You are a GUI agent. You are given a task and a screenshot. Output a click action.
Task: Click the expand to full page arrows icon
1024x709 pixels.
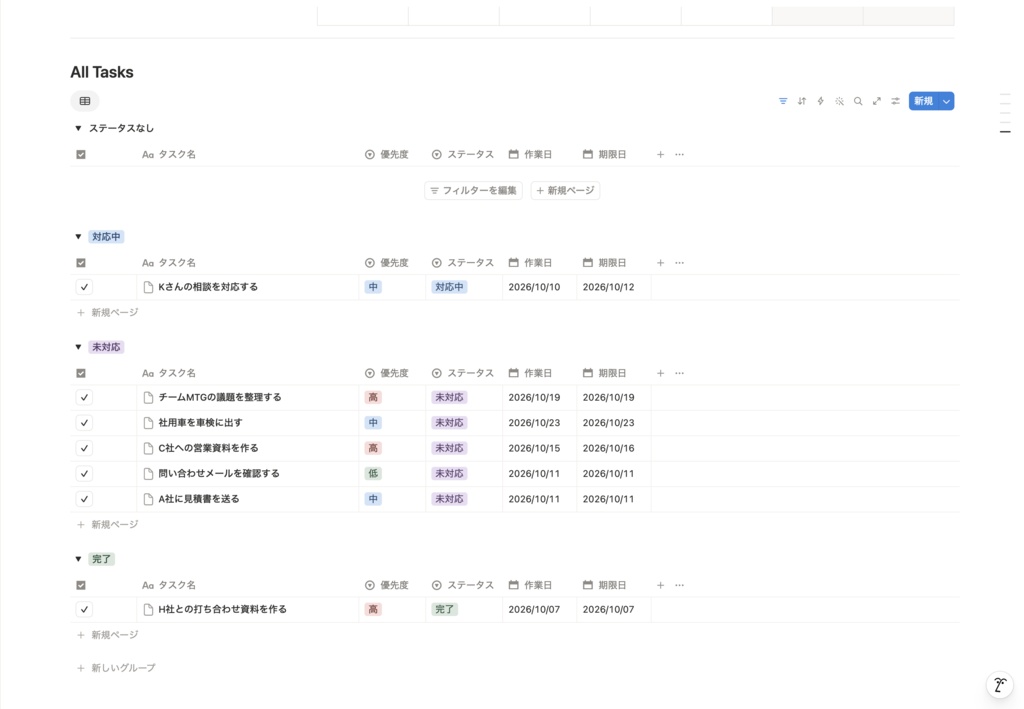(x=876, y=101)
